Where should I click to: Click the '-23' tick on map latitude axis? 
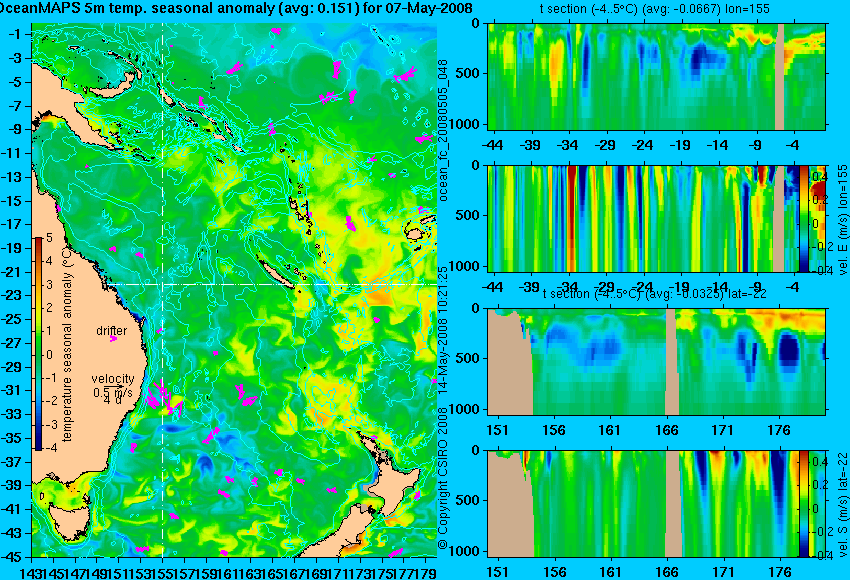coord(12,295)
